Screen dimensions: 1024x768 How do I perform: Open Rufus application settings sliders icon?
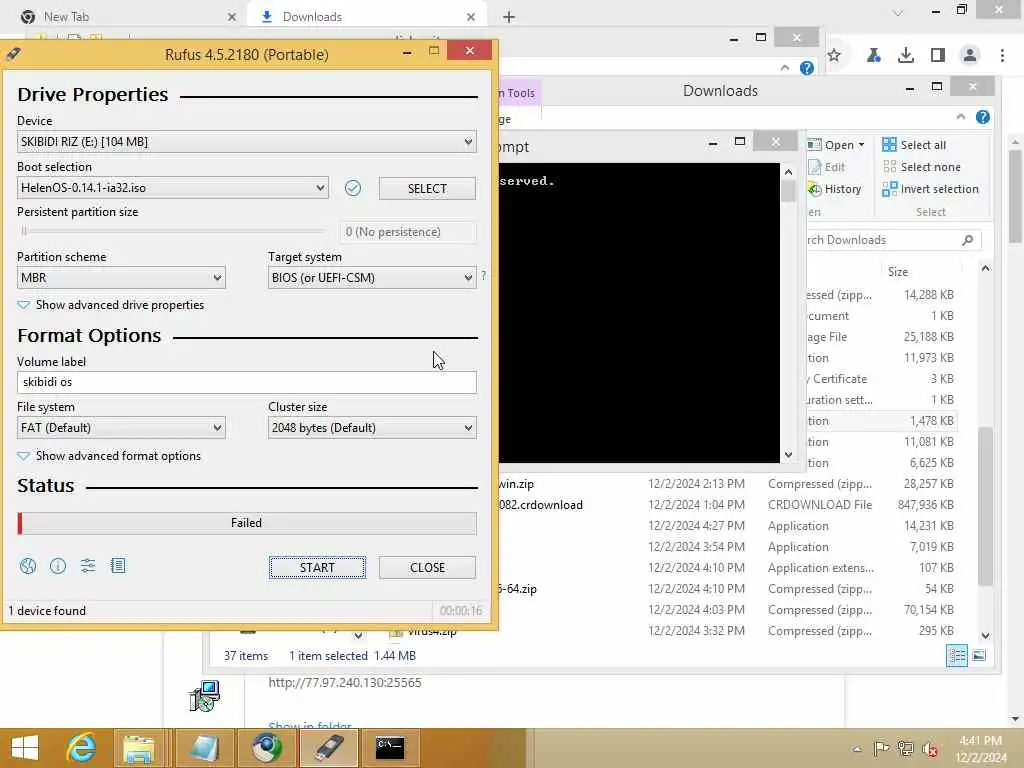88,566
